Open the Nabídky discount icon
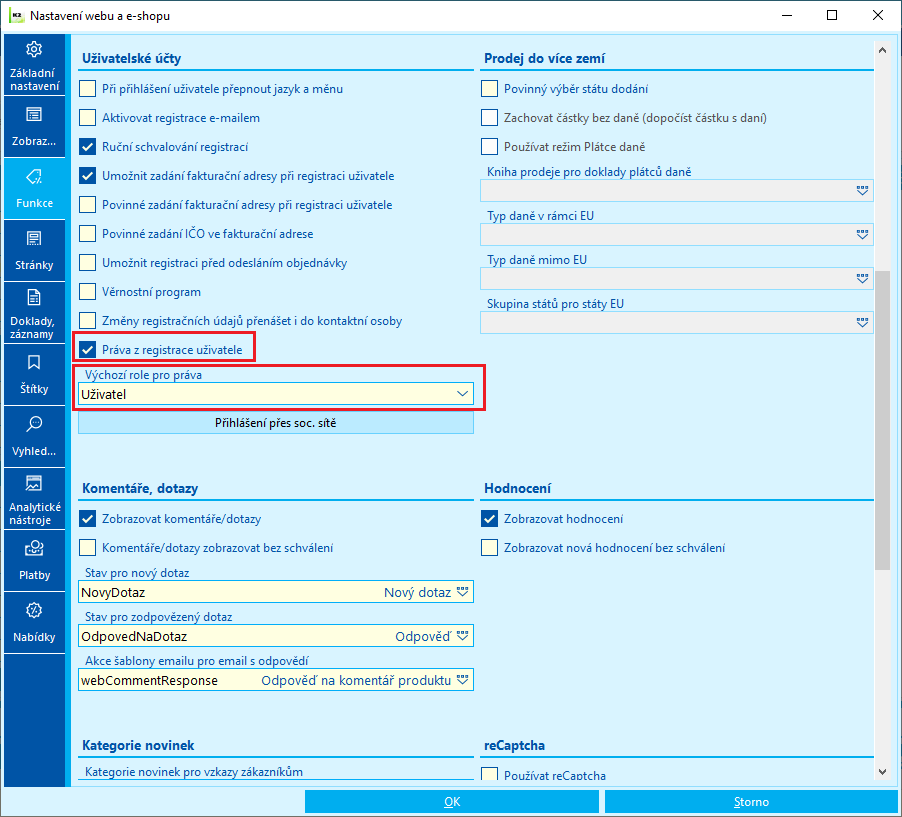Viewport: 902px width, 817px height. tap(34, 610)
